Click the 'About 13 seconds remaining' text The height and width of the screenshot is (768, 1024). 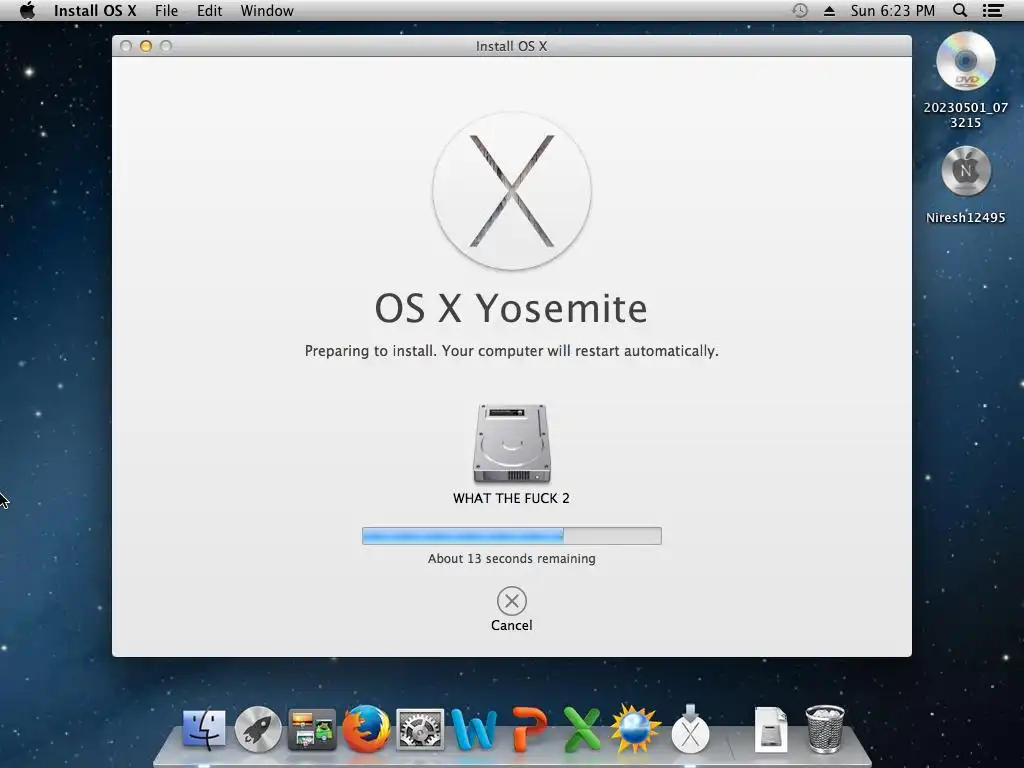click(x=512, y=559)
